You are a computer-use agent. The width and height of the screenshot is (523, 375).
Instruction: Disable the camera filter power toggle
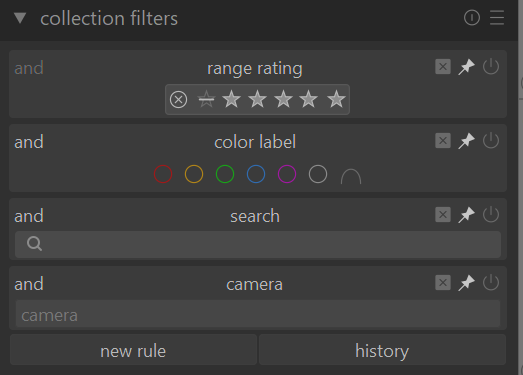(x=491, y=283)
